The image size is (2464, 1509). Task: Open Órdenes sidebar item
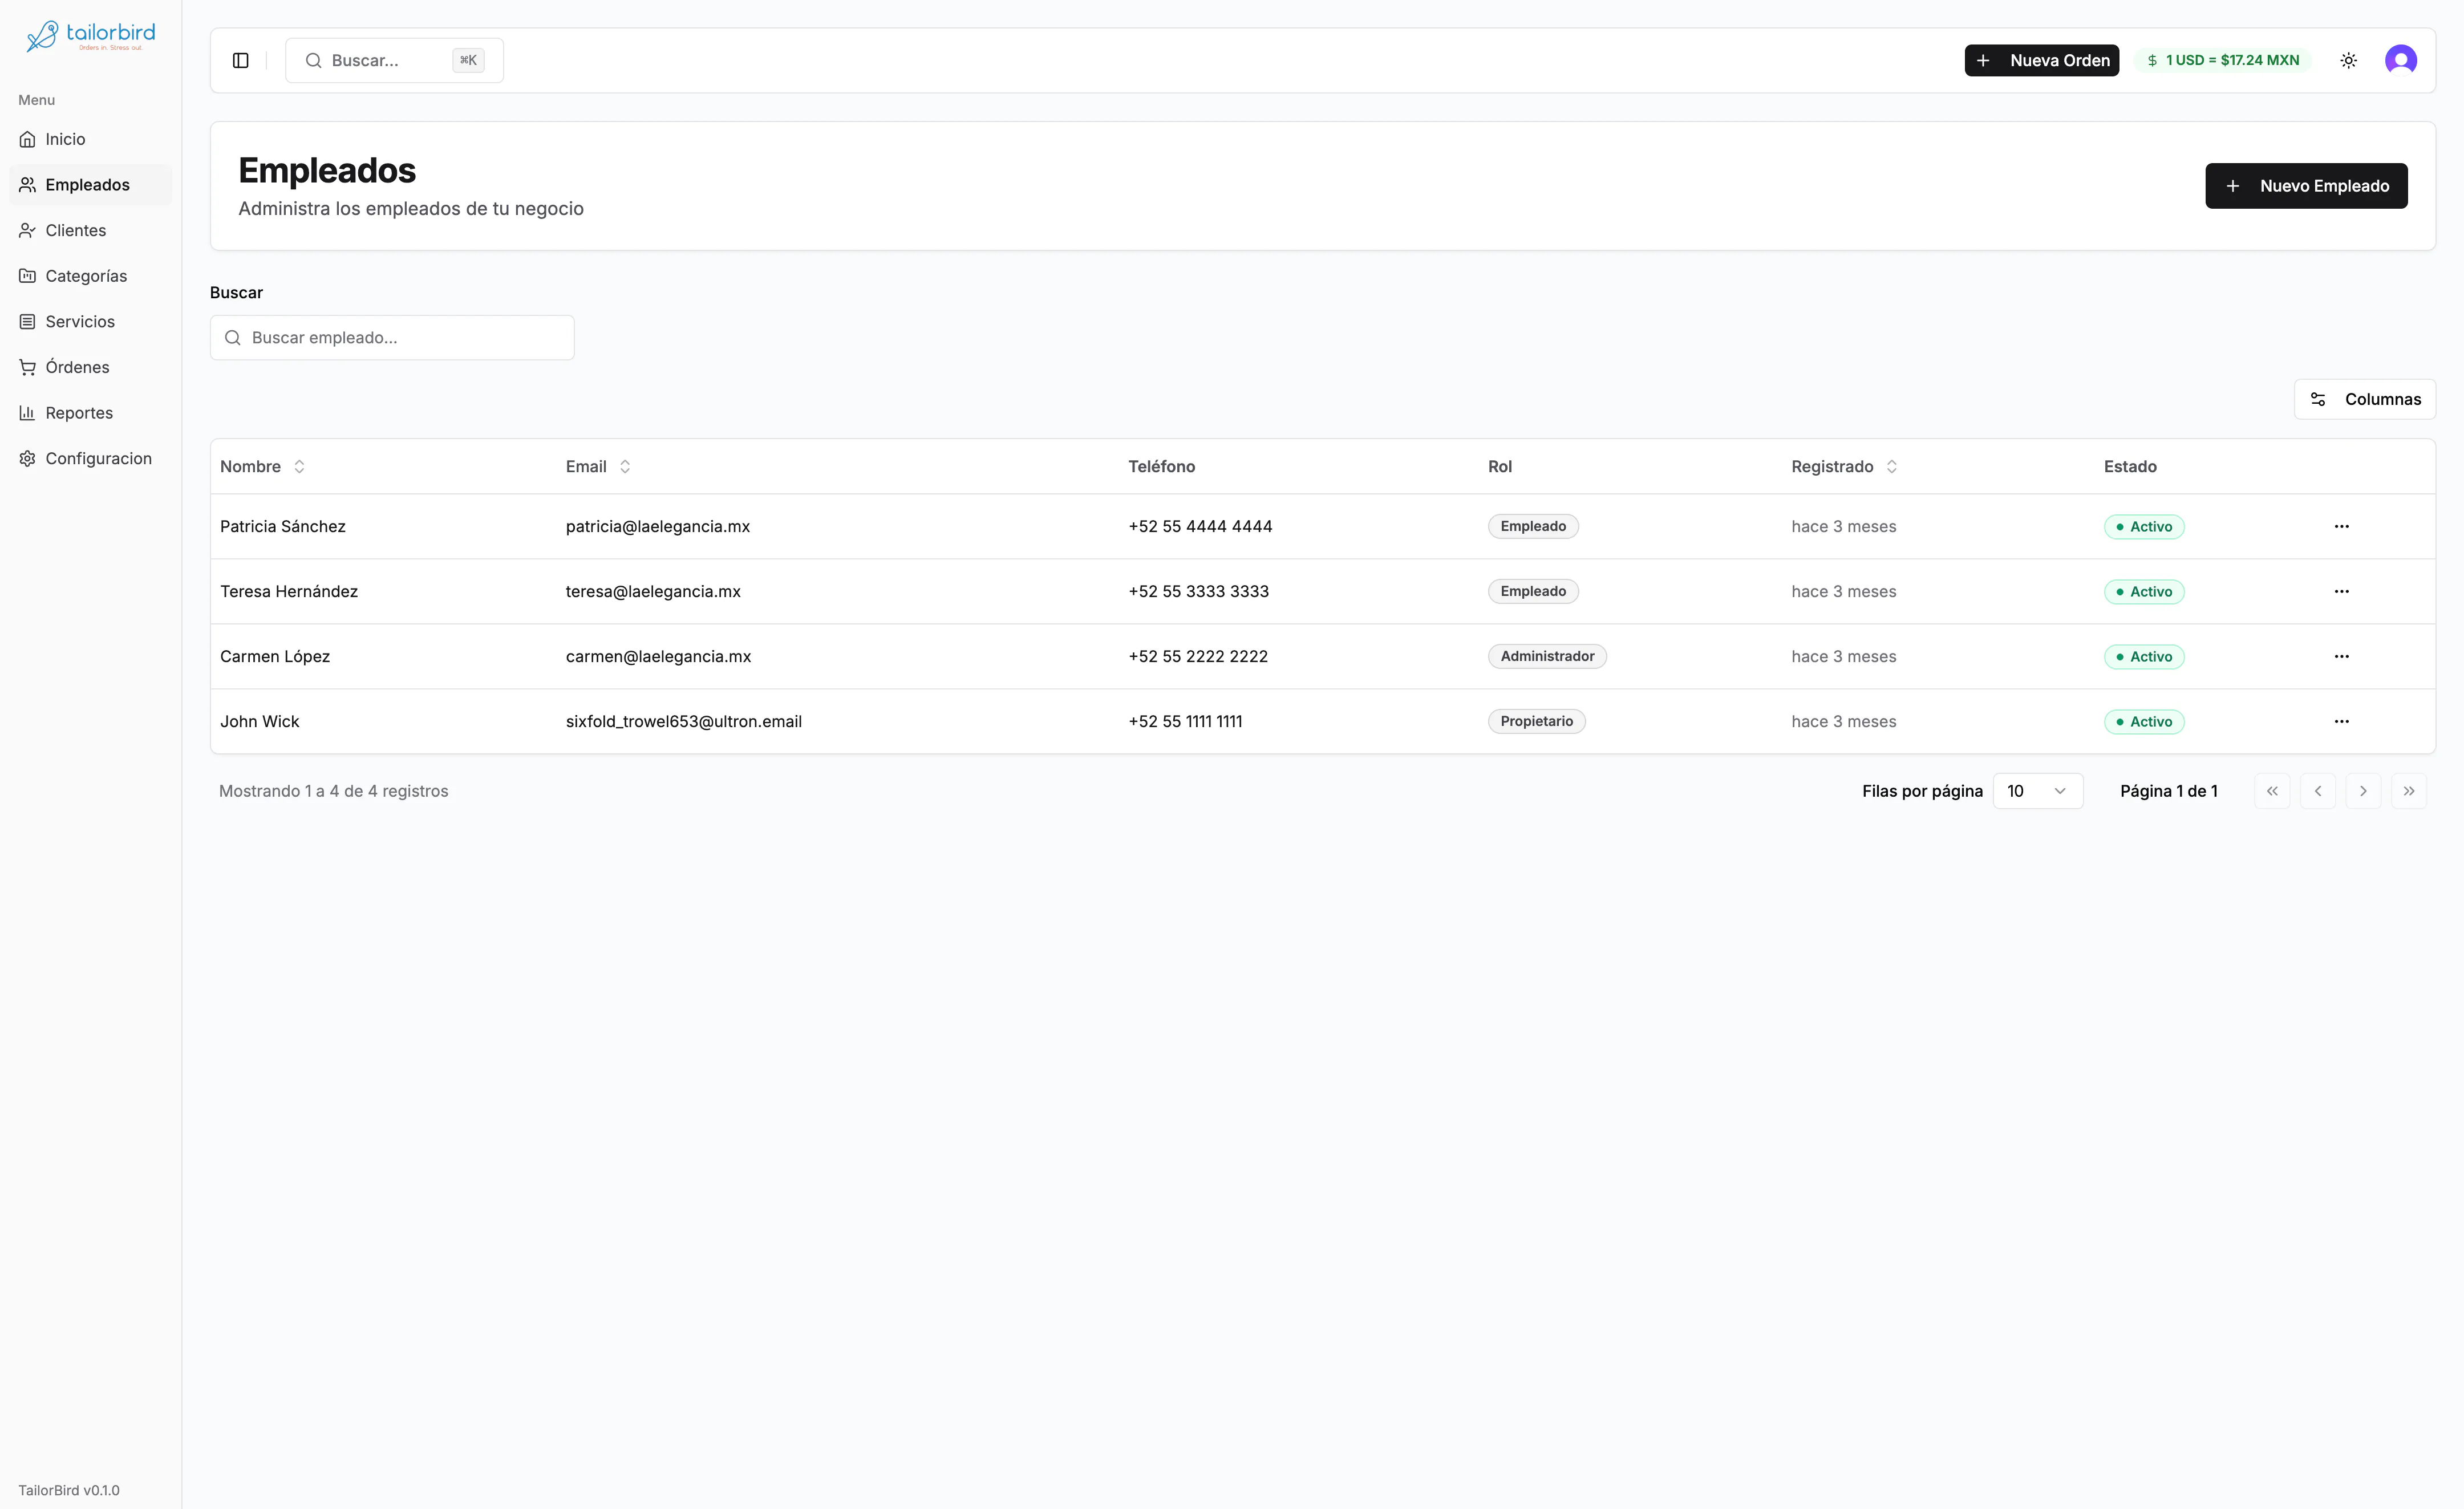click(x=90, y=368)
